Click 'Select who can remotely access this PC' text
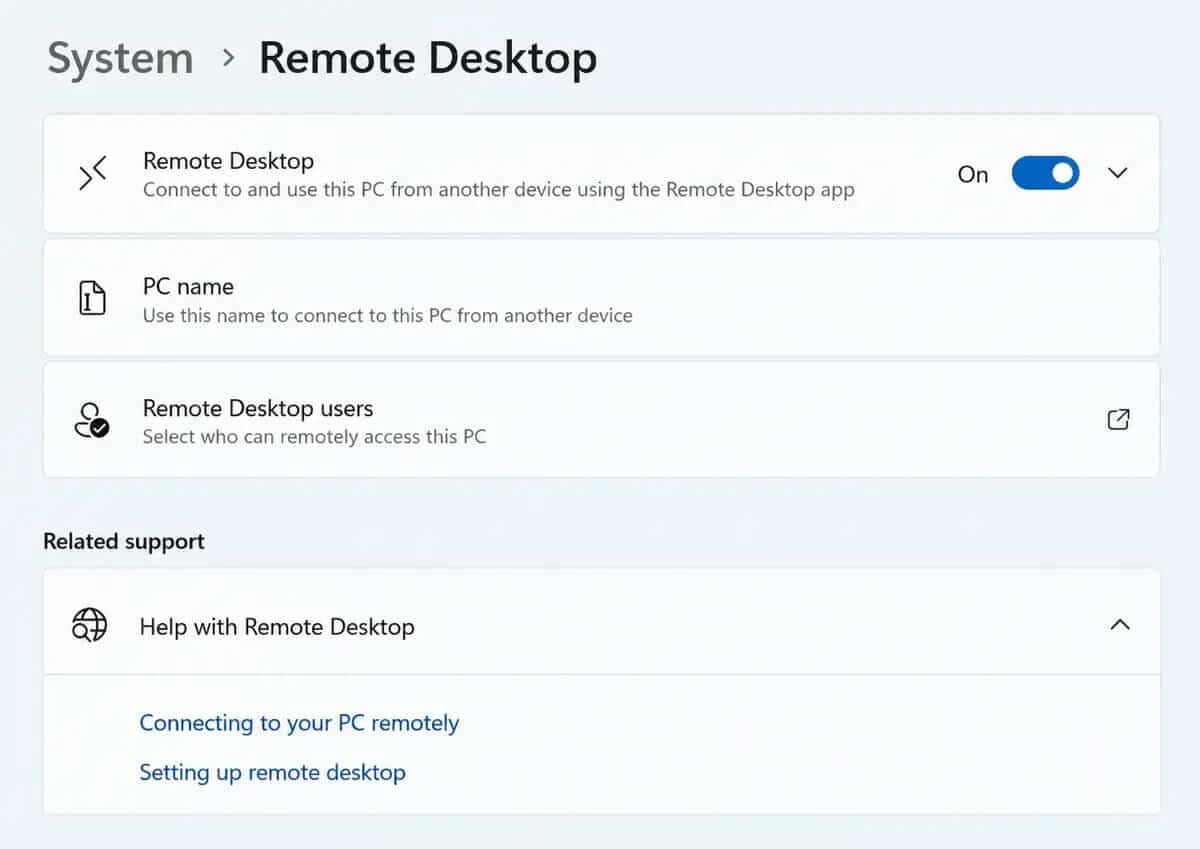 coord(314,436)
